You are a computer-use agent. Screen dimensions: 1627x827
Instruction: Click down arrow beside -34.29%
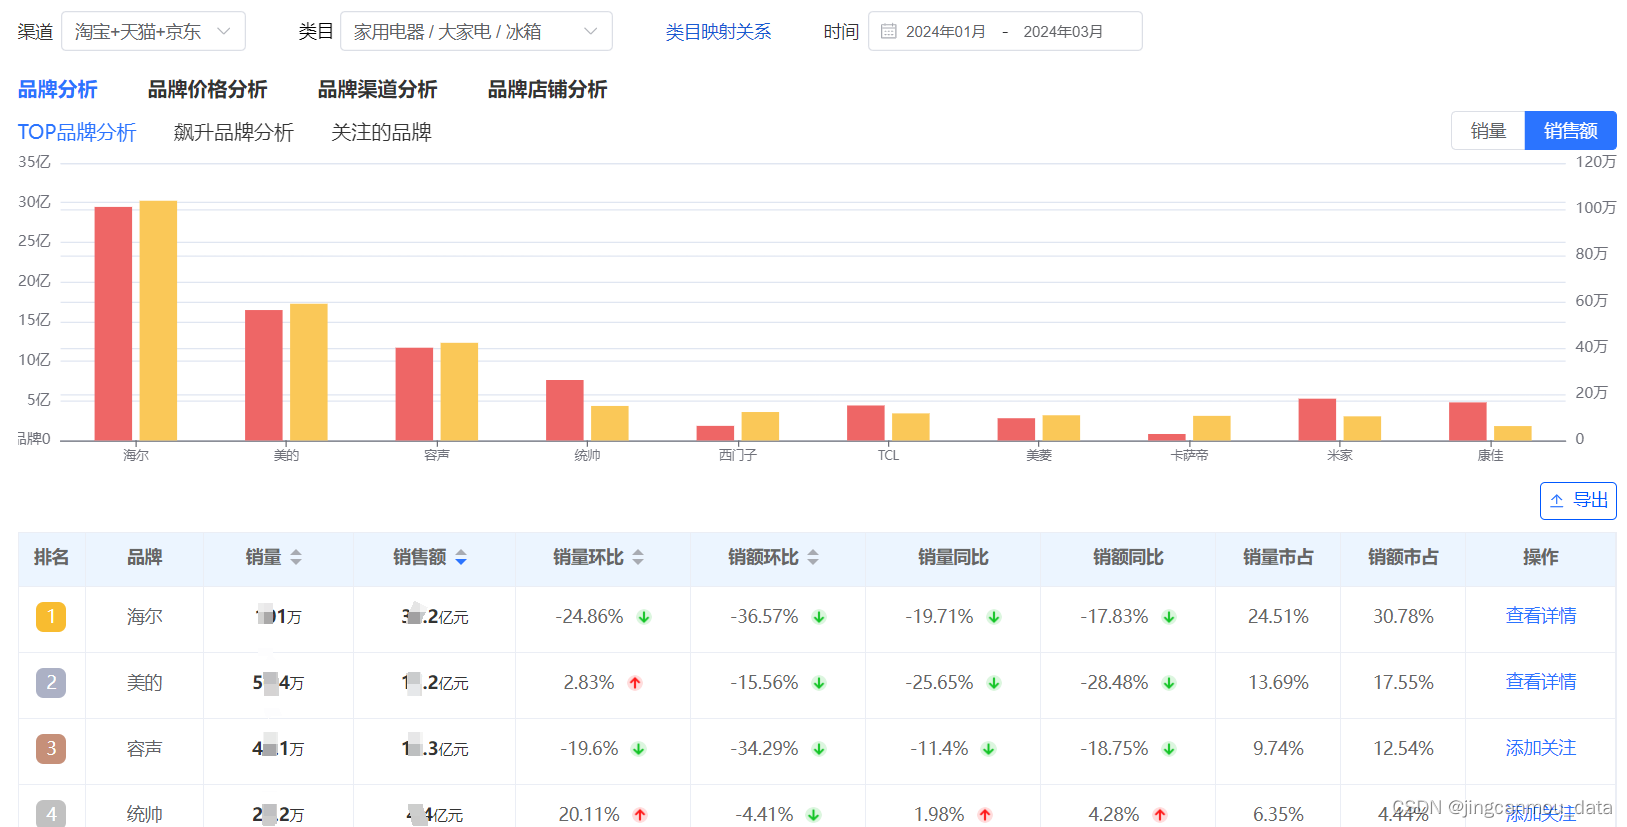[819, 749]
